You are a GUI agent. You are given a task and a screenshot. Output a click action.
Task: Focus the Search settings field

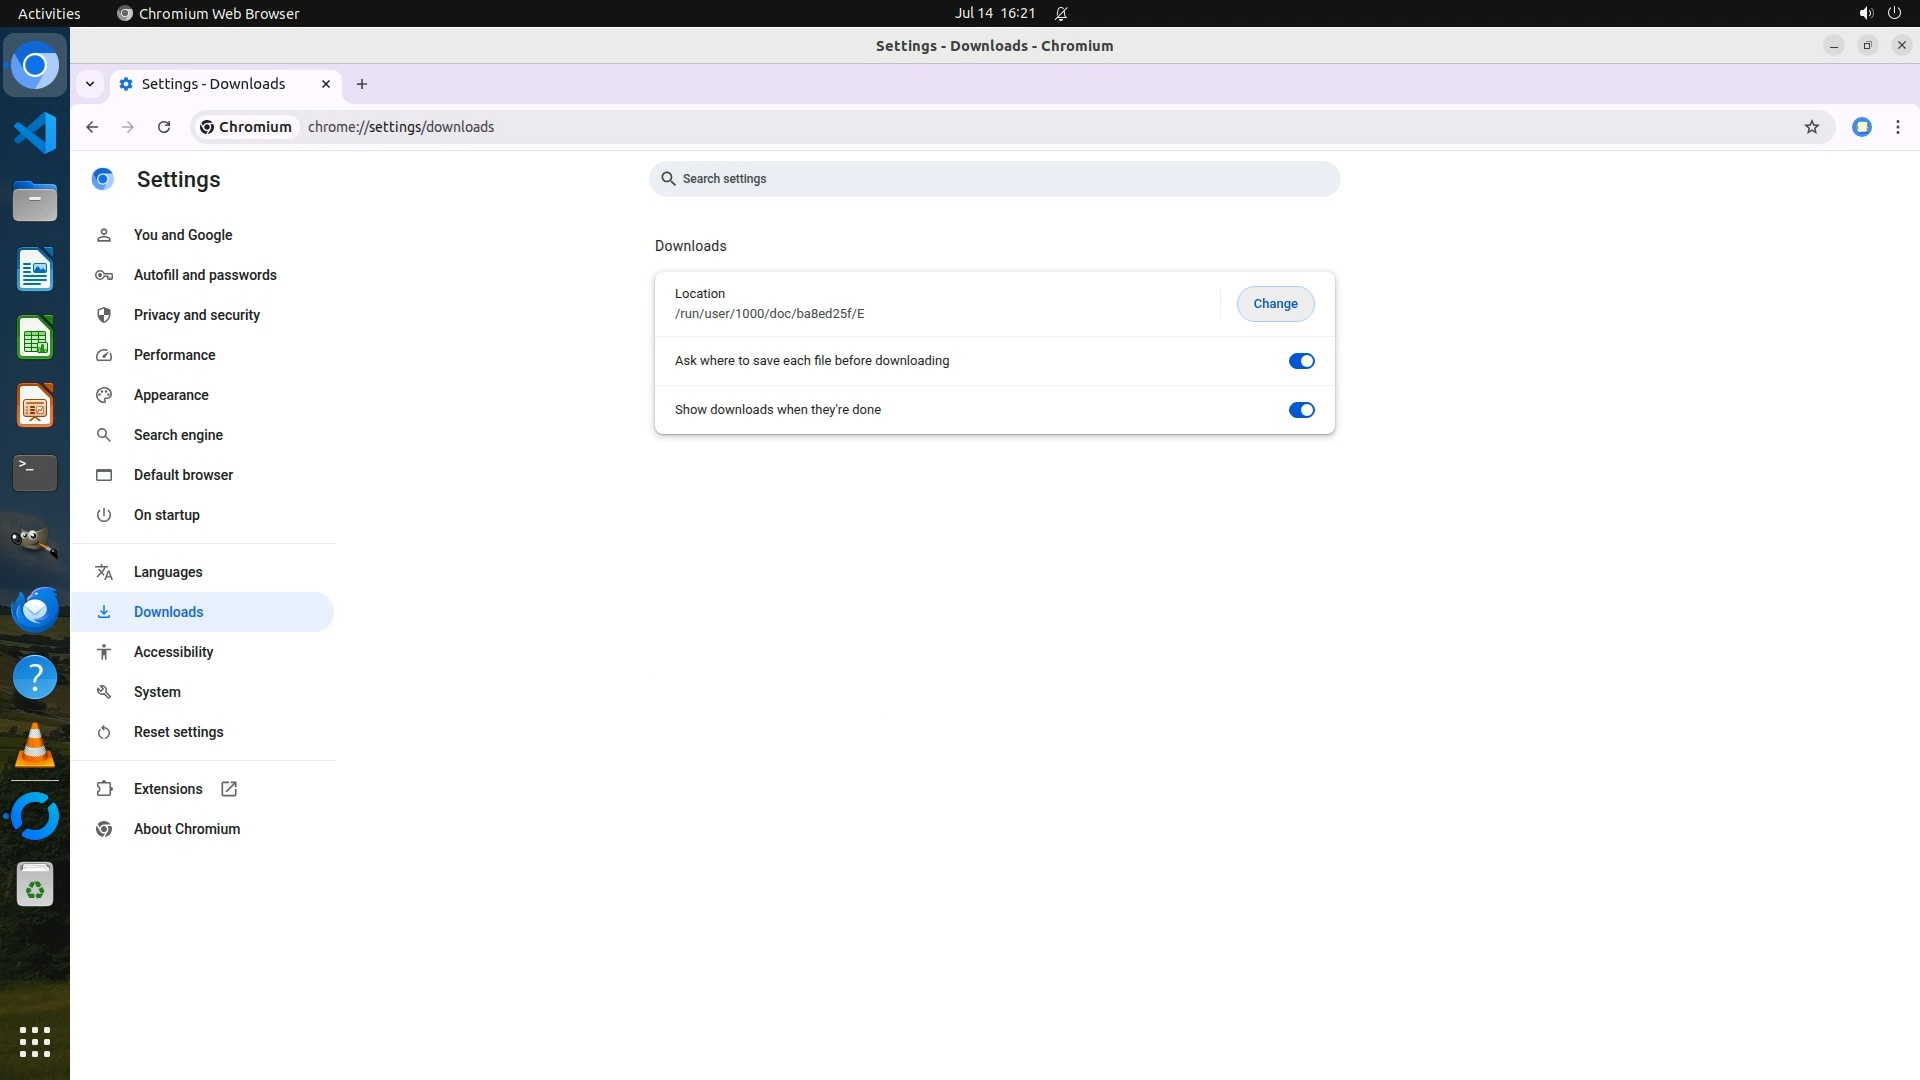[995, 179]
